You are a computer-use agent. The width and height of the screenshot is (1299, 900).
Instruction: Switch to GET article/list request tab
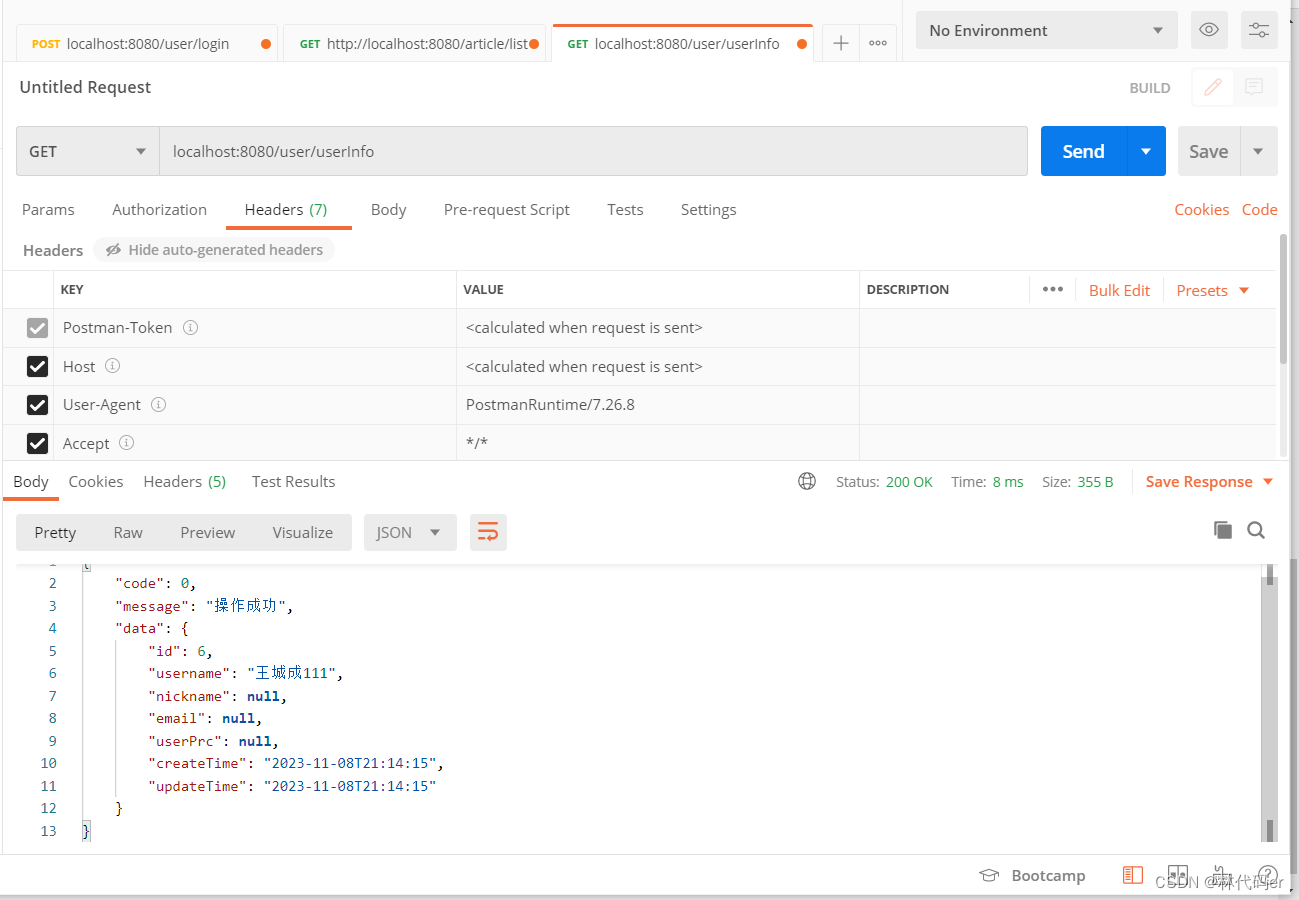coord(415,44)
